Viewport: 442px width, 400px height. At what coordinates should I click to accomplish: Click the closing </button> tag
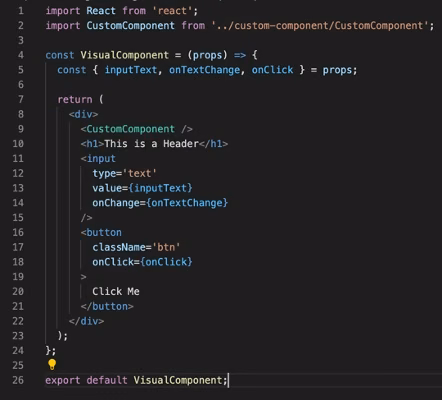pyautogui.click(x=107, y=306)
